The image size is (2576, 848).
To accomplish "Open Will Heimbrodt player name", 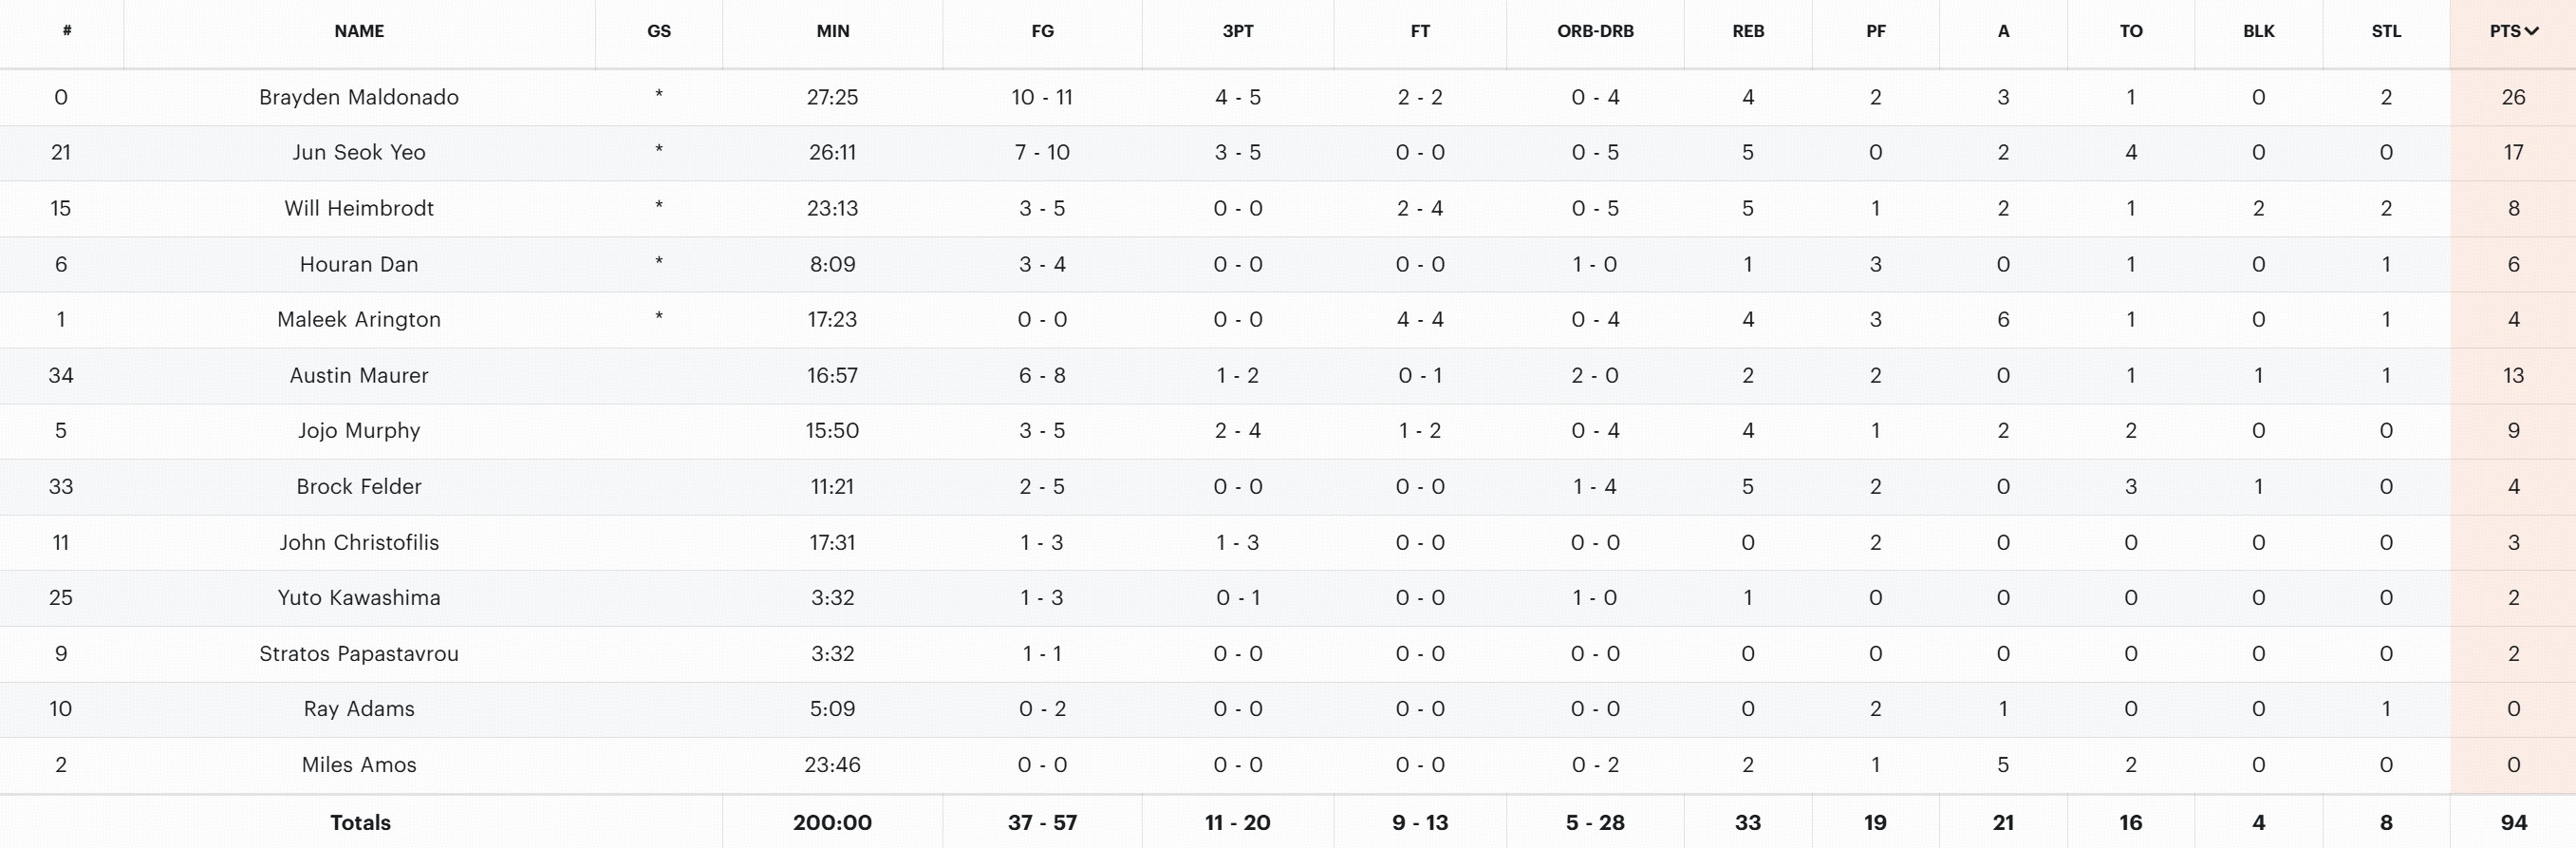I will (359, 208).
